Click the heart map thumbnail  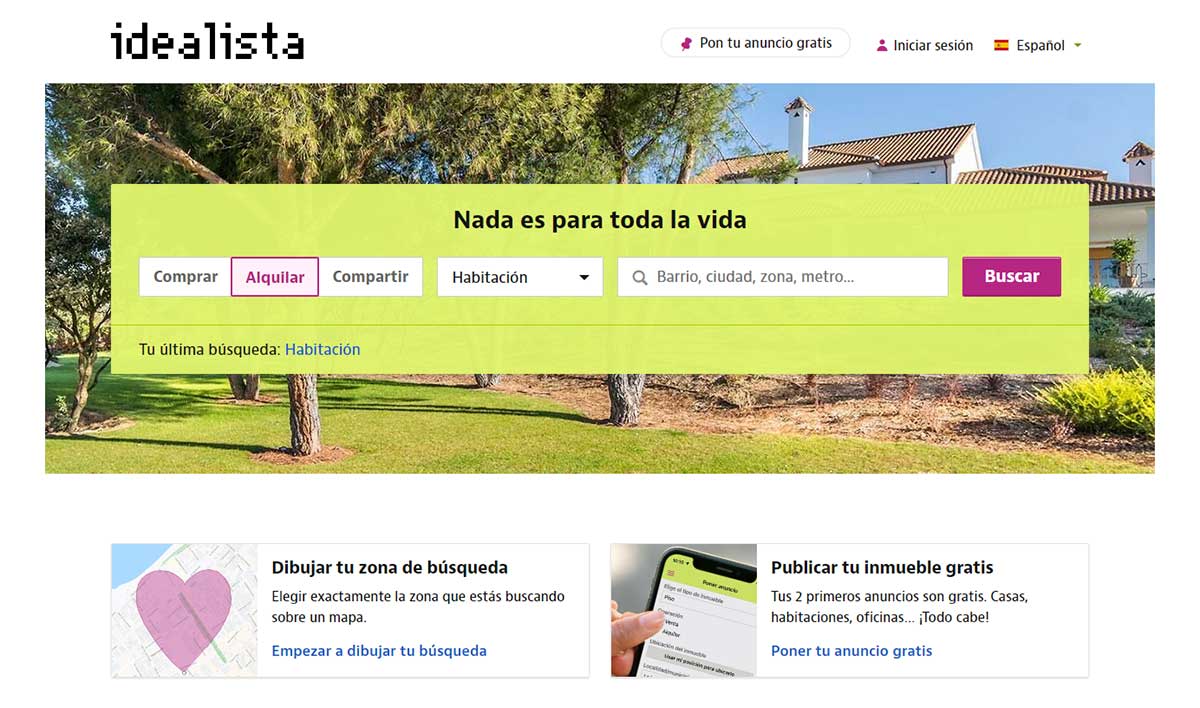tap(184, 610)
